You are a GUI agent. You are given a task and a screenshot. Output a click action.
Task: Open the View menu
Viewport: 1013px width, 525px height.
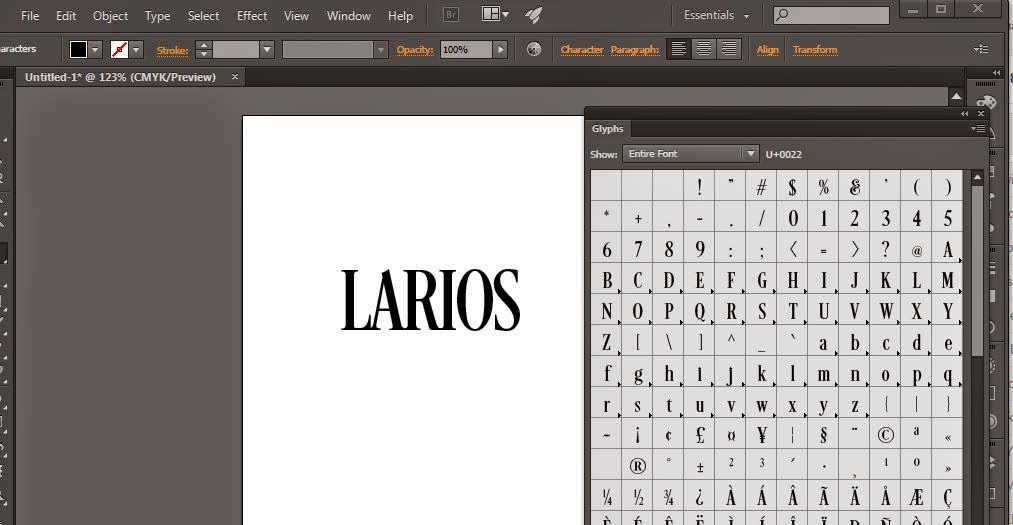click(x=297, y=15)
